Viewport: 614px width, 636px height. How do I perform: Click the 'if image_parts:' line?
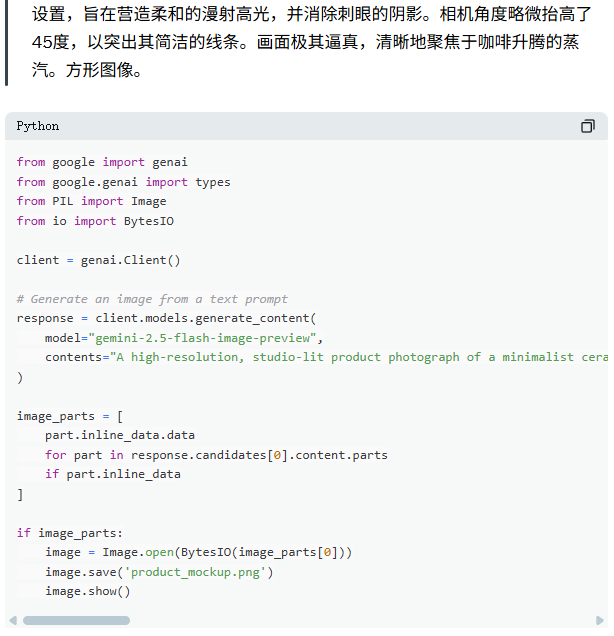click(69, 533)
